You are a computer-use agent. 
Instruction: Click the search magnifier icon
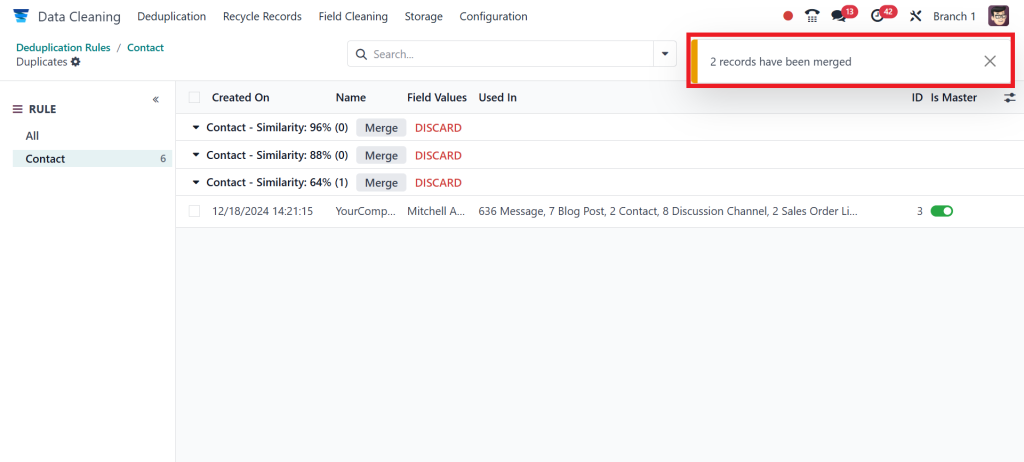pyautogui.click(x=361, y=54)
